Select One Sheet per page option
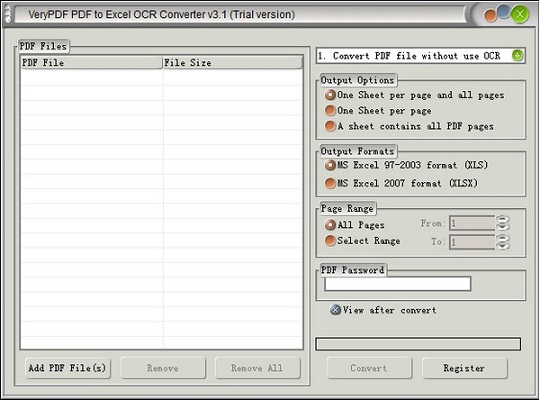This screenshot has height=400, width=540. pos(378,111)
